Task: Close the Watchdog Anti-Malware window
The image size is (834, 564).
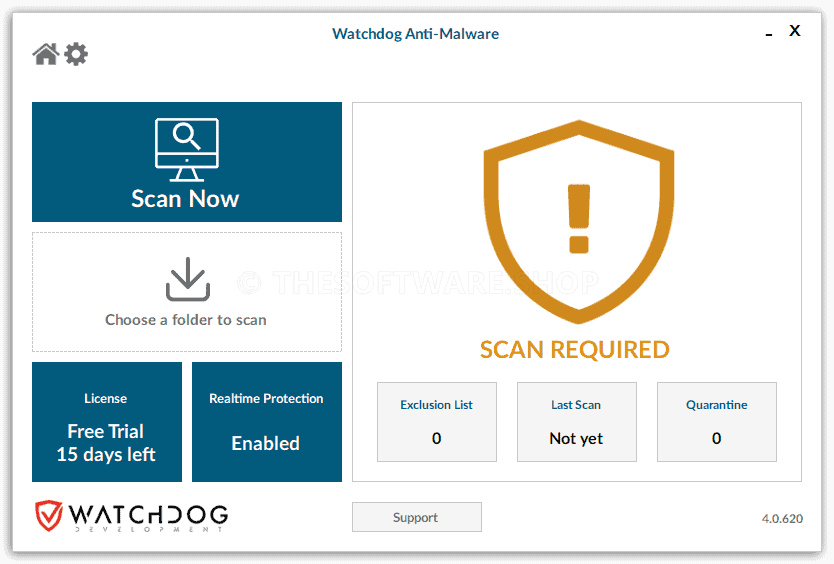Action: click(795, 31)
